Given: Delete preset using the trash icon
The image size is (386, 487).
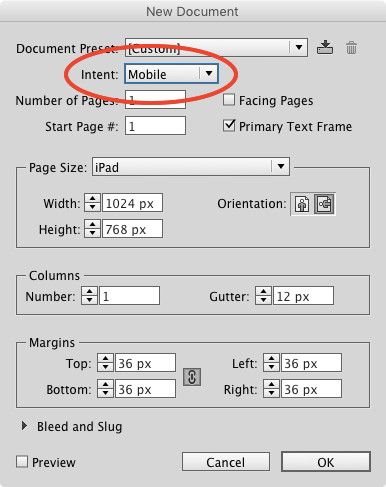Looking at the screenshot, I should pos(351,48).
